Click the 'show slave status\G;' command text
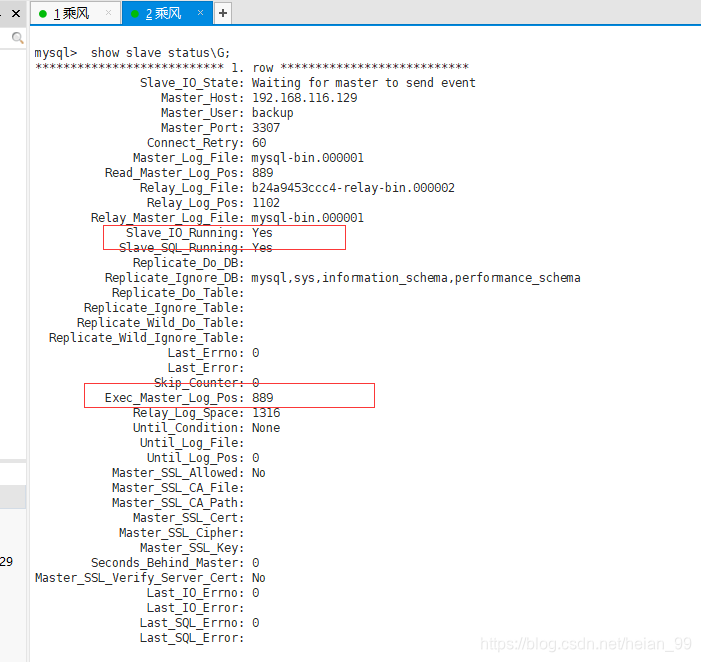Image resolution: width=701 pixels, height=662 pixels. pos(160,53)
